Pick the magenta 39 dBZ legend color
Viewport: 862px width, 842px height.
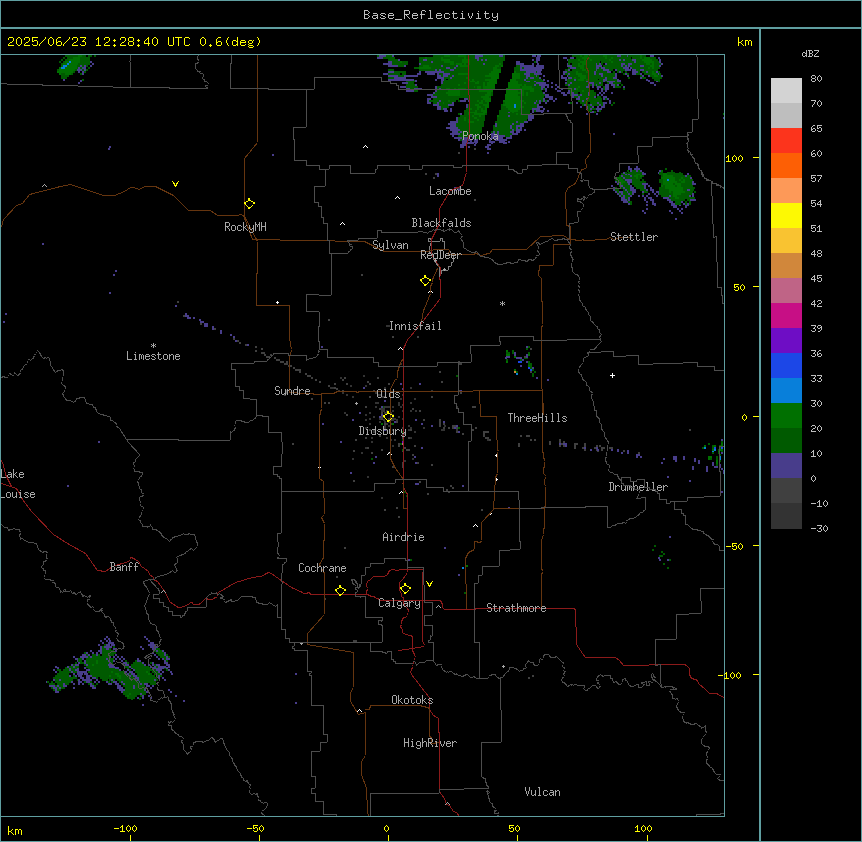[x=786, y=315]
